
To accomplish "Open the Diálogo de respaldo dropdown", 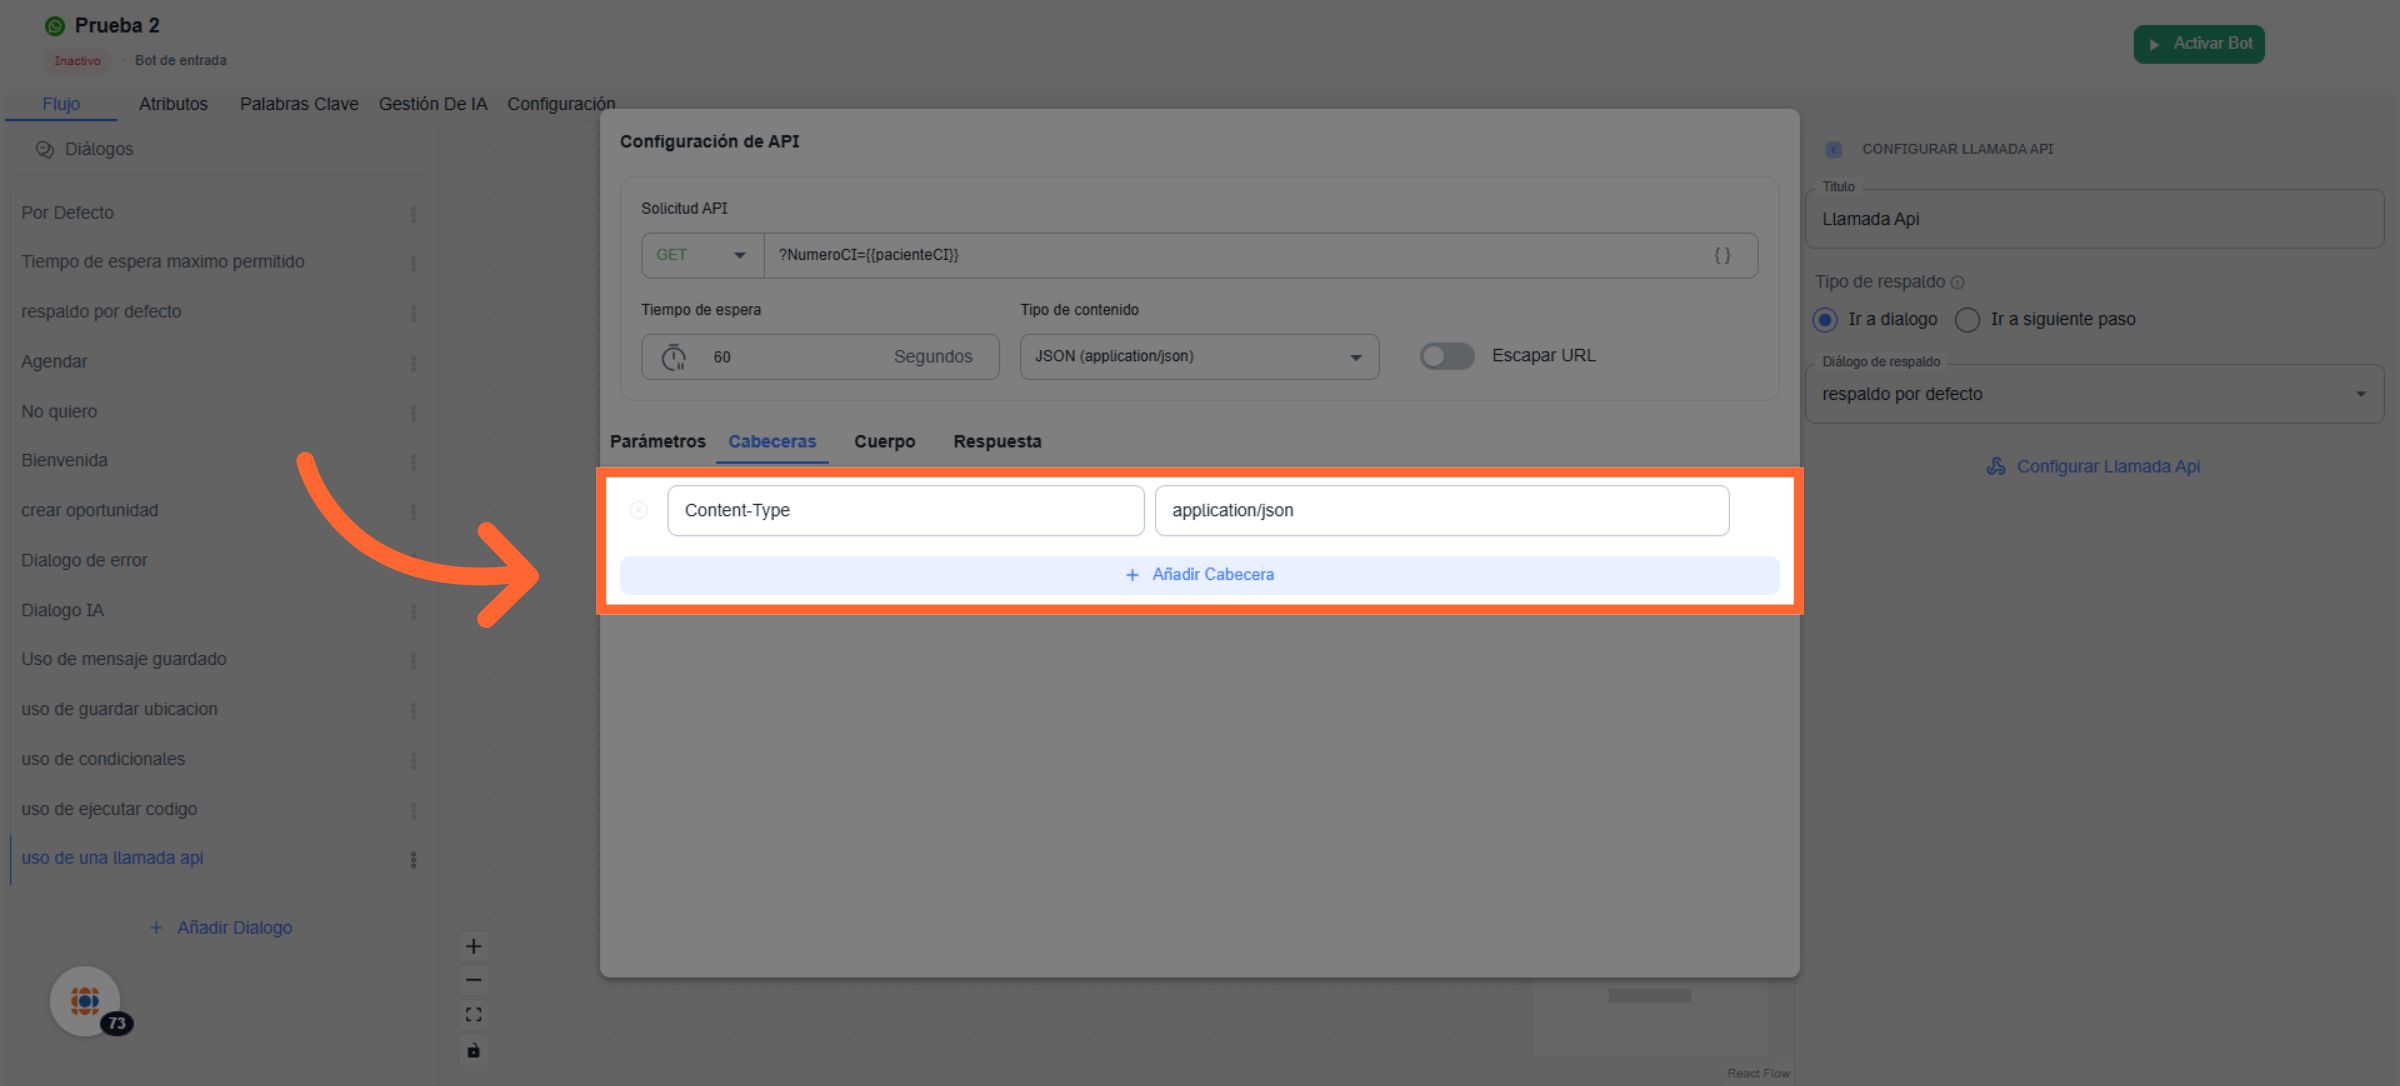I will (x=2094, y=394).
